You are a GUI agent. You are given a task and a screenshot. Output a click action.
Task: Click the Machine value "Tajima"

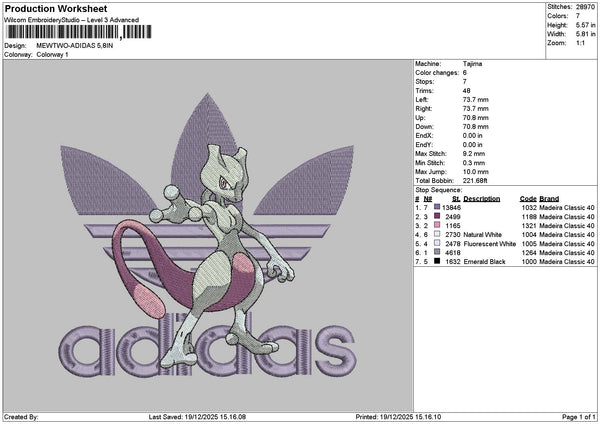point(472,64)
